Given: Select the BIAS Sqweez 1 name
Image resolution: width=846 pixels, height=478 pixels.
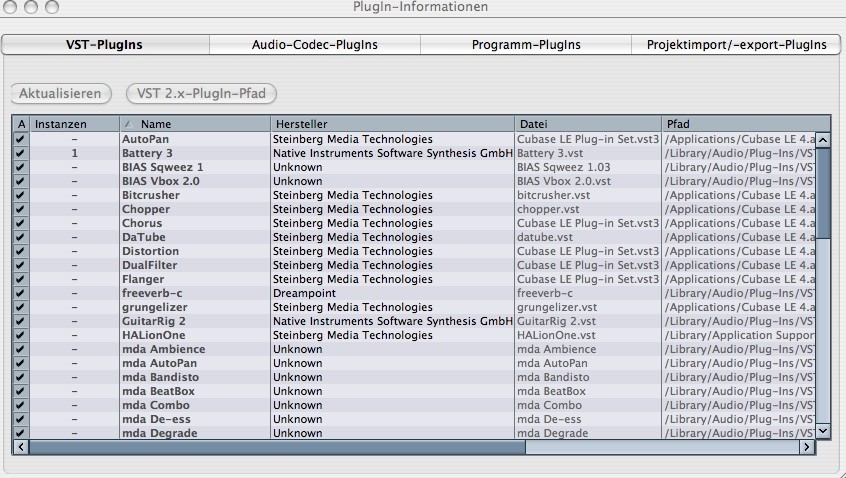Looking at the screenshot, I should [x=163, y=167].
